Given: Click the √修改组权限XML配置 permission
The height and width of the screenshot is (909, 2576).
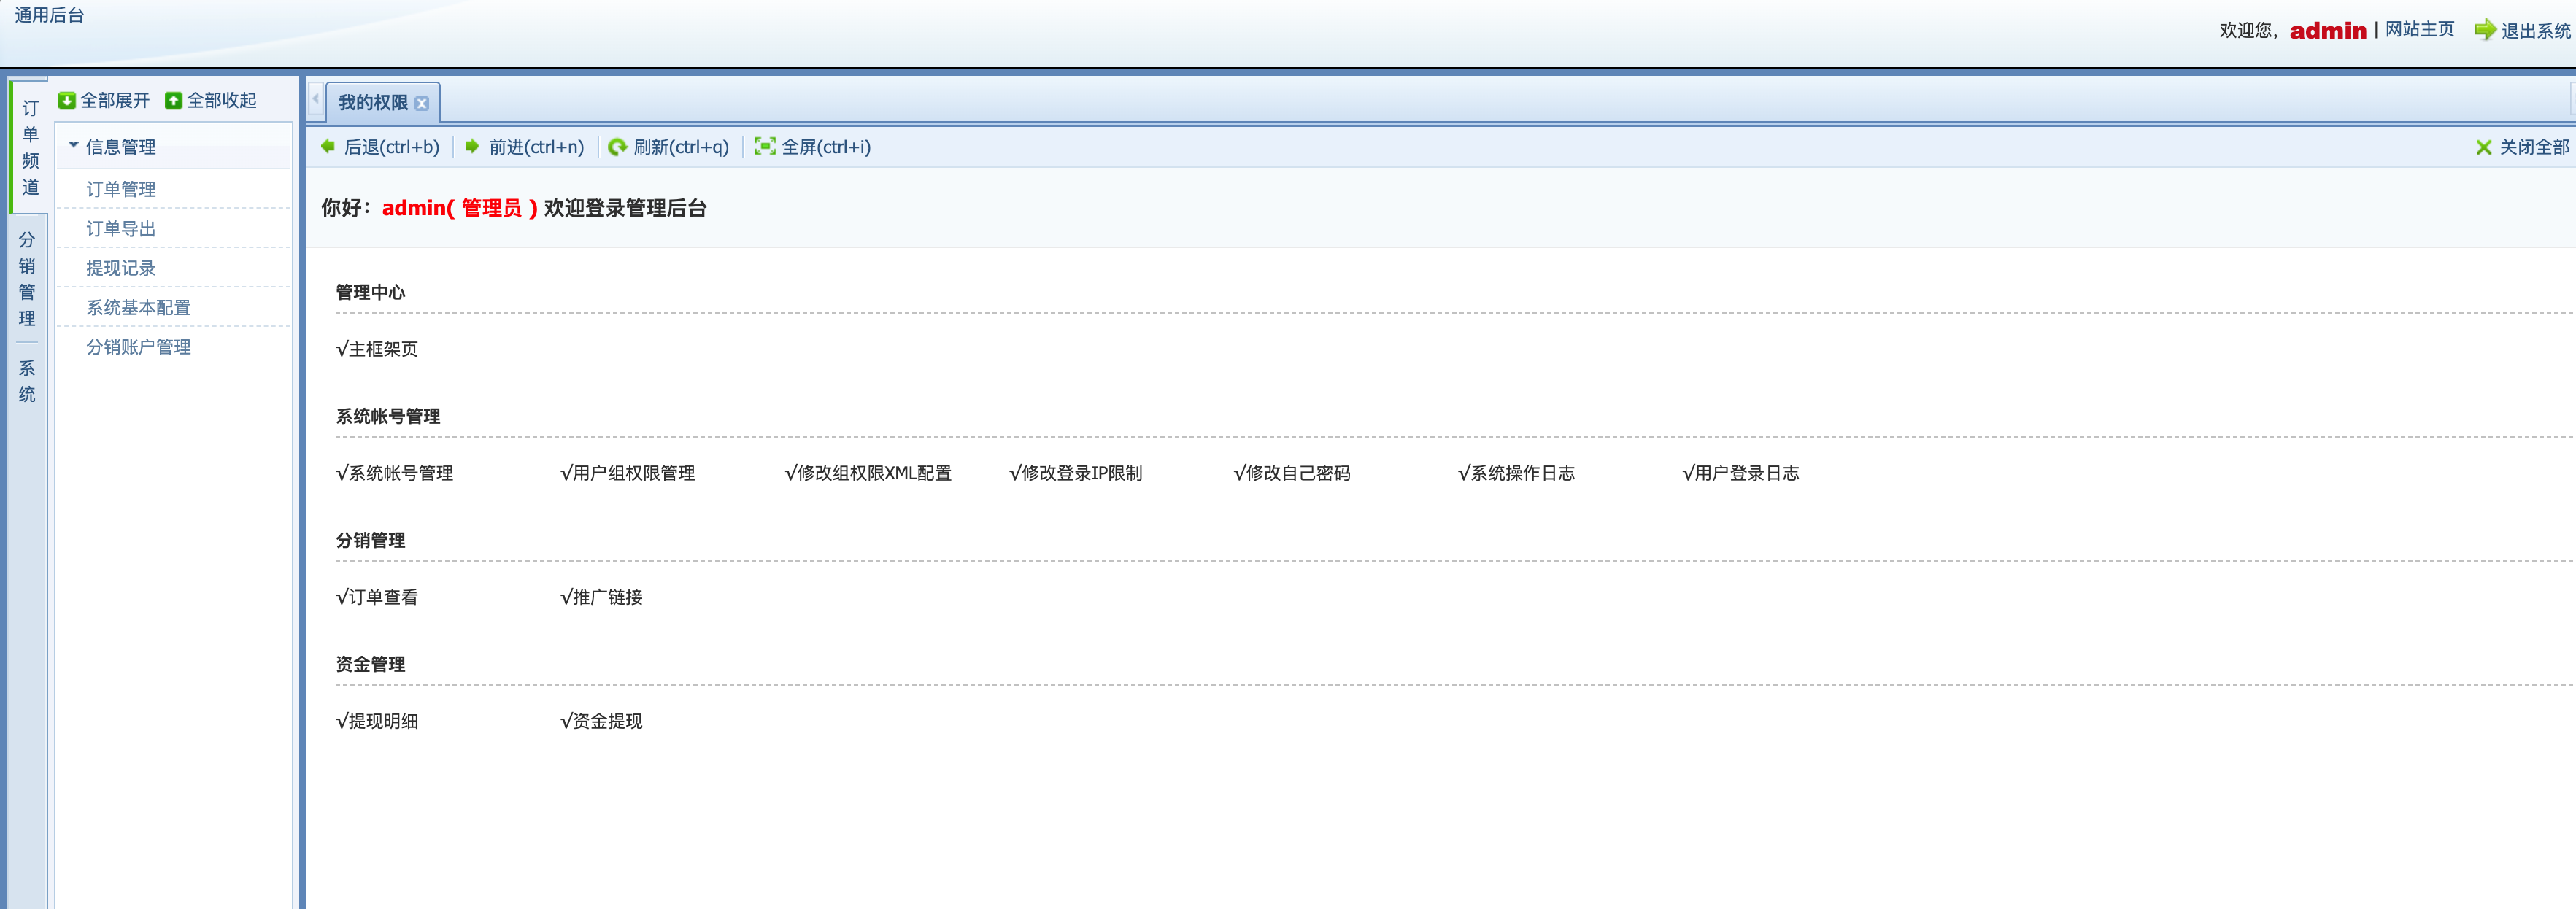Looking at the screenshot, I should (x=868, y=473).
